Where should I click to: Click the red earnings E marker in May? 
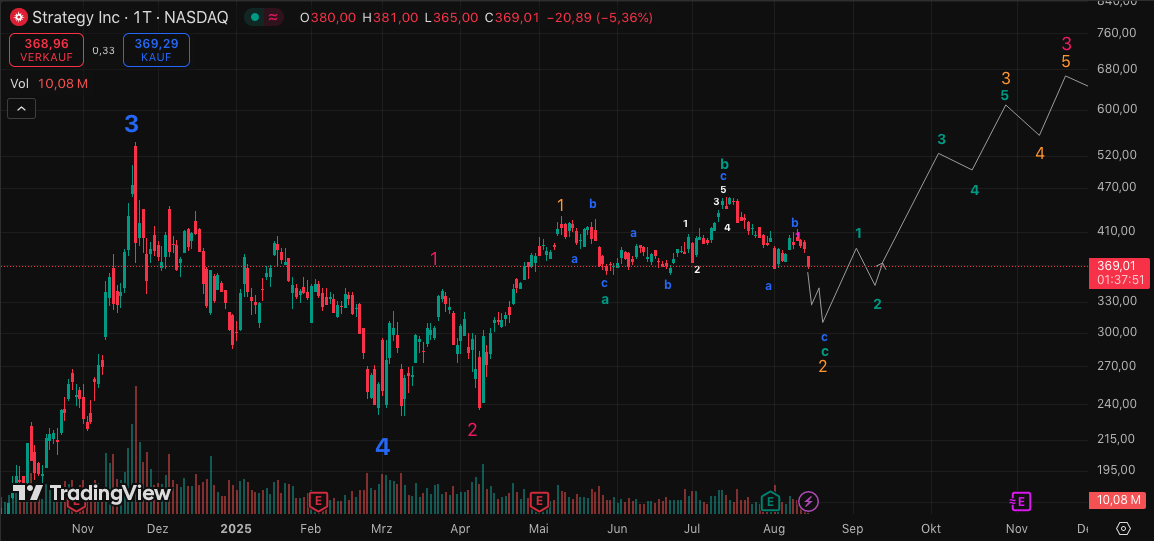tap(539, 500)
